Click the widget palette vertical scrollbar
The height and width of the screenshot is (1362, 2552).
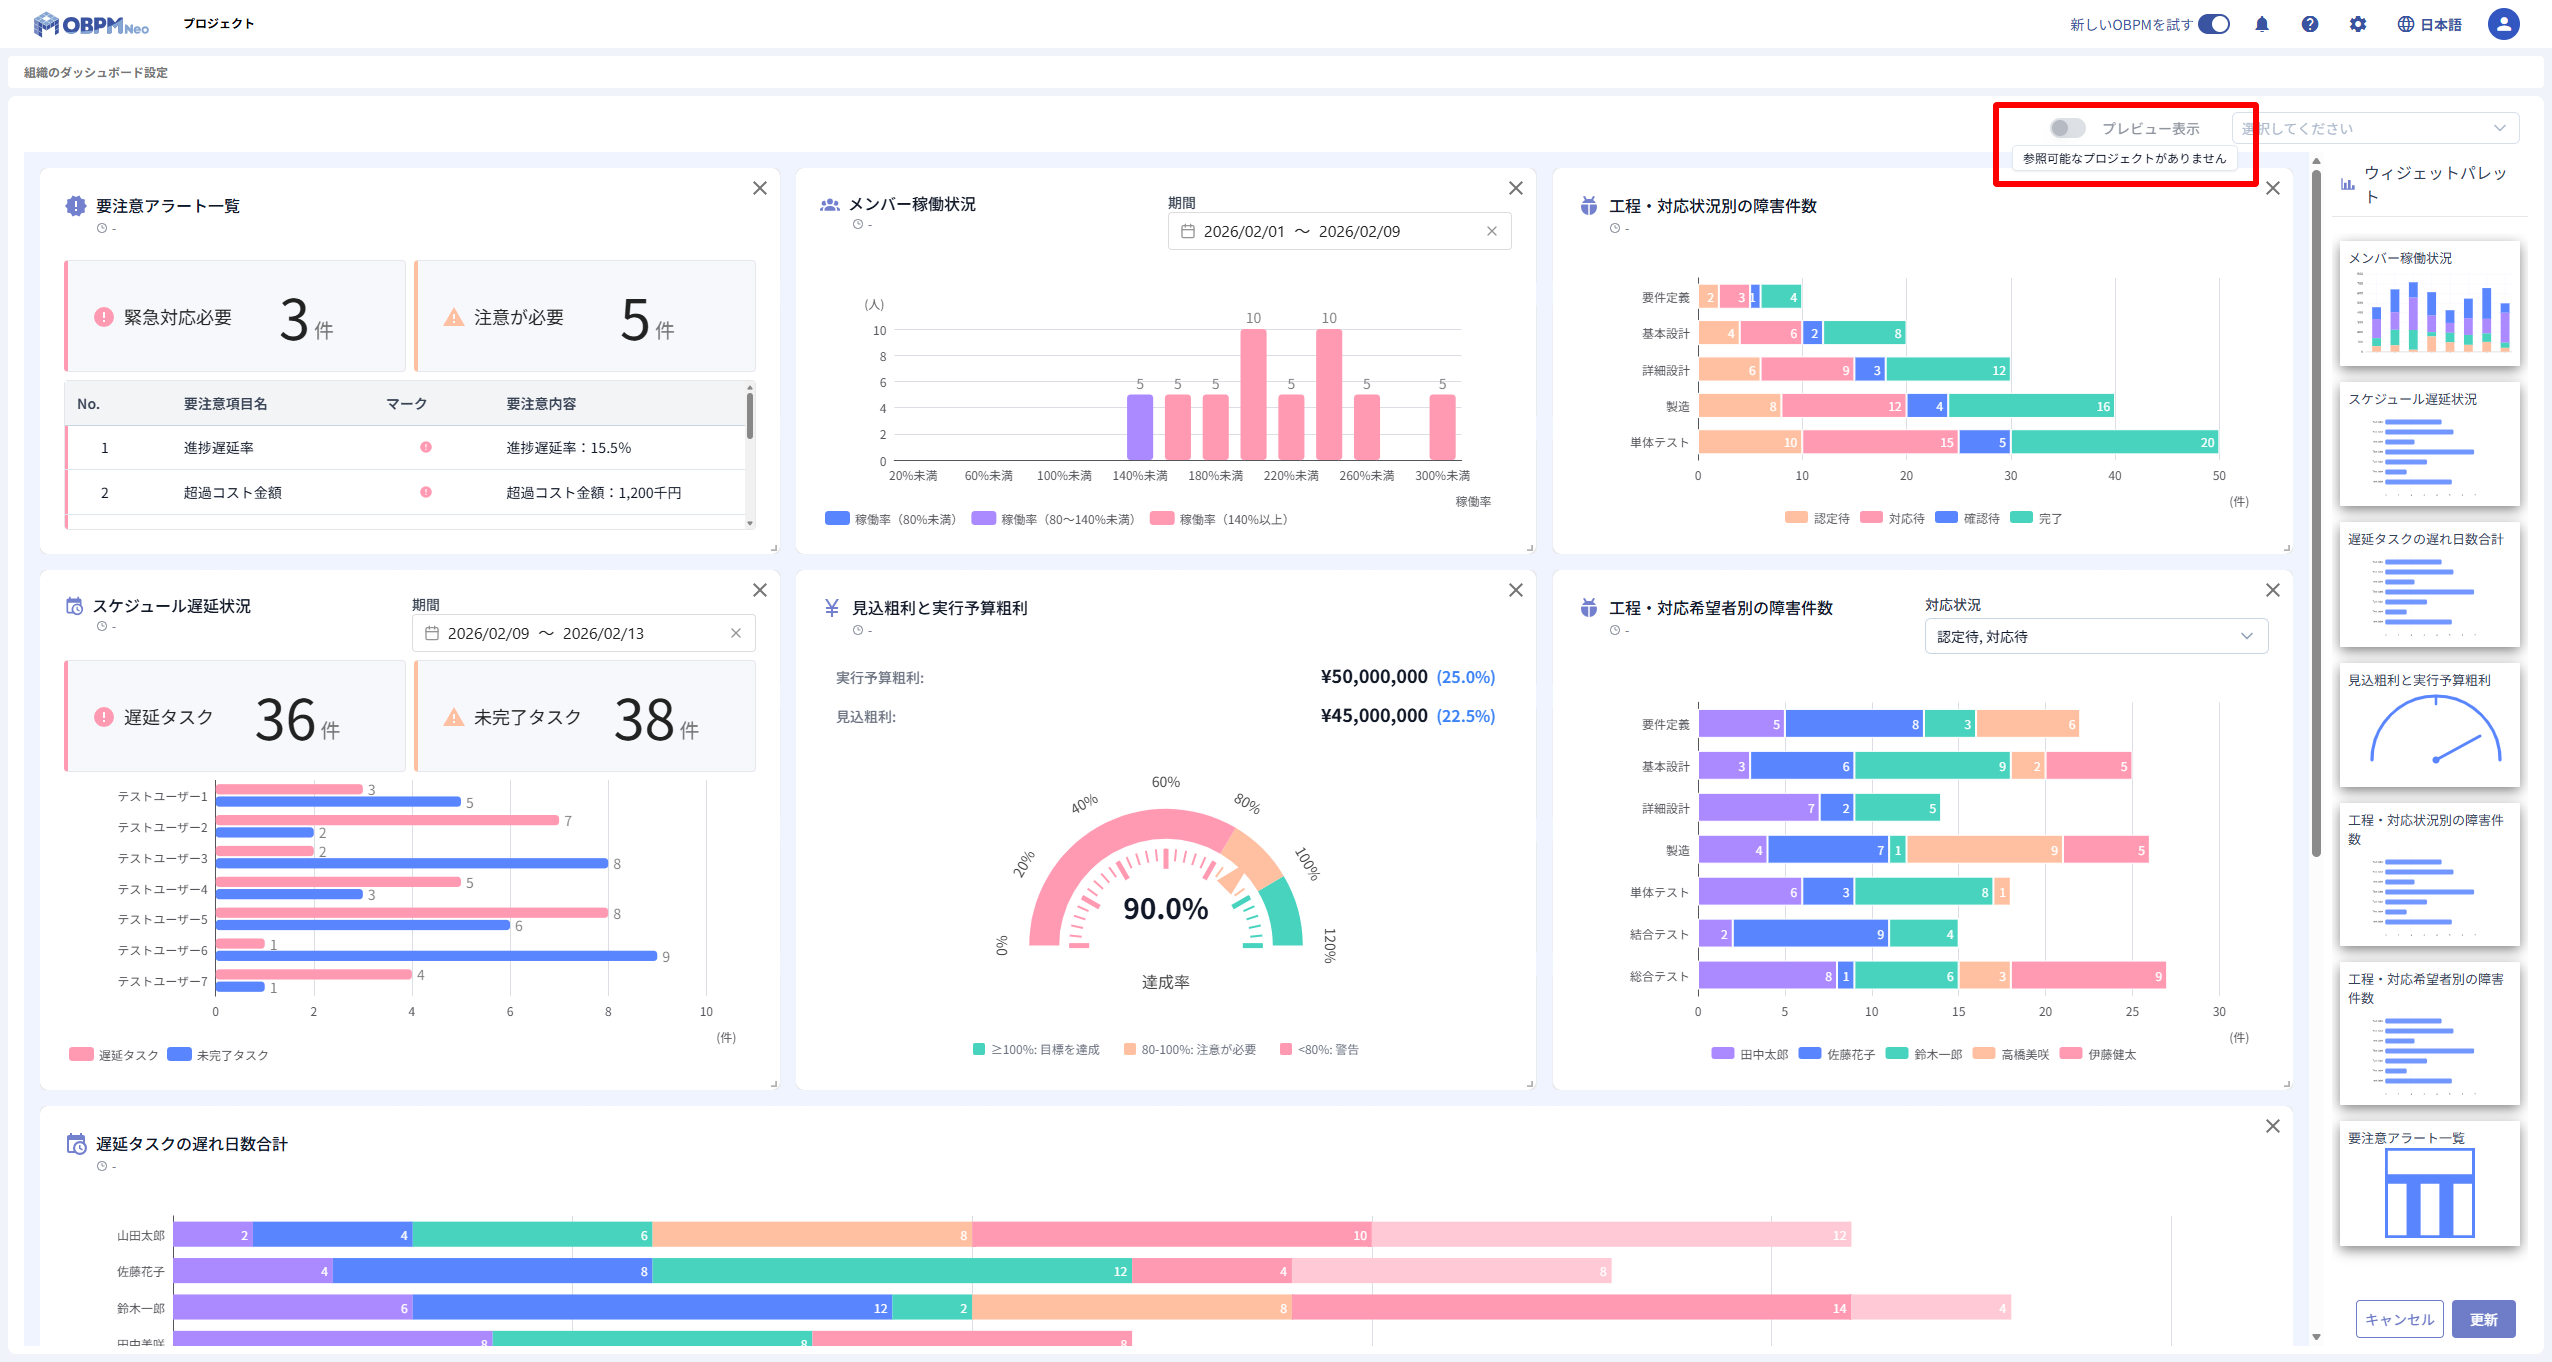(x=2316, y=512)
